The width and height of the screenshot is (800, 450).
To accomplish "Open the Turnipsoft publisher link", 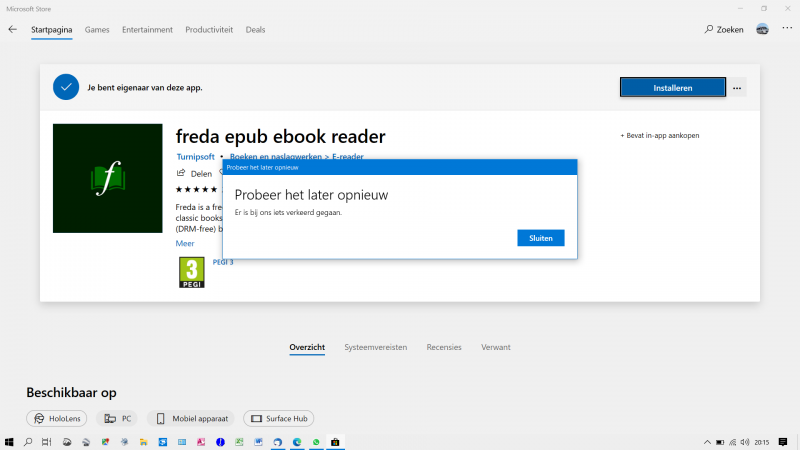I will pyautogui.click(x=195, y=157).
